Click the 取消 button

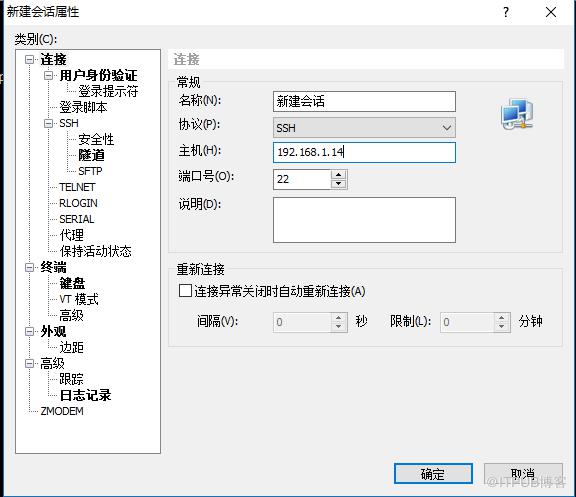523,474
